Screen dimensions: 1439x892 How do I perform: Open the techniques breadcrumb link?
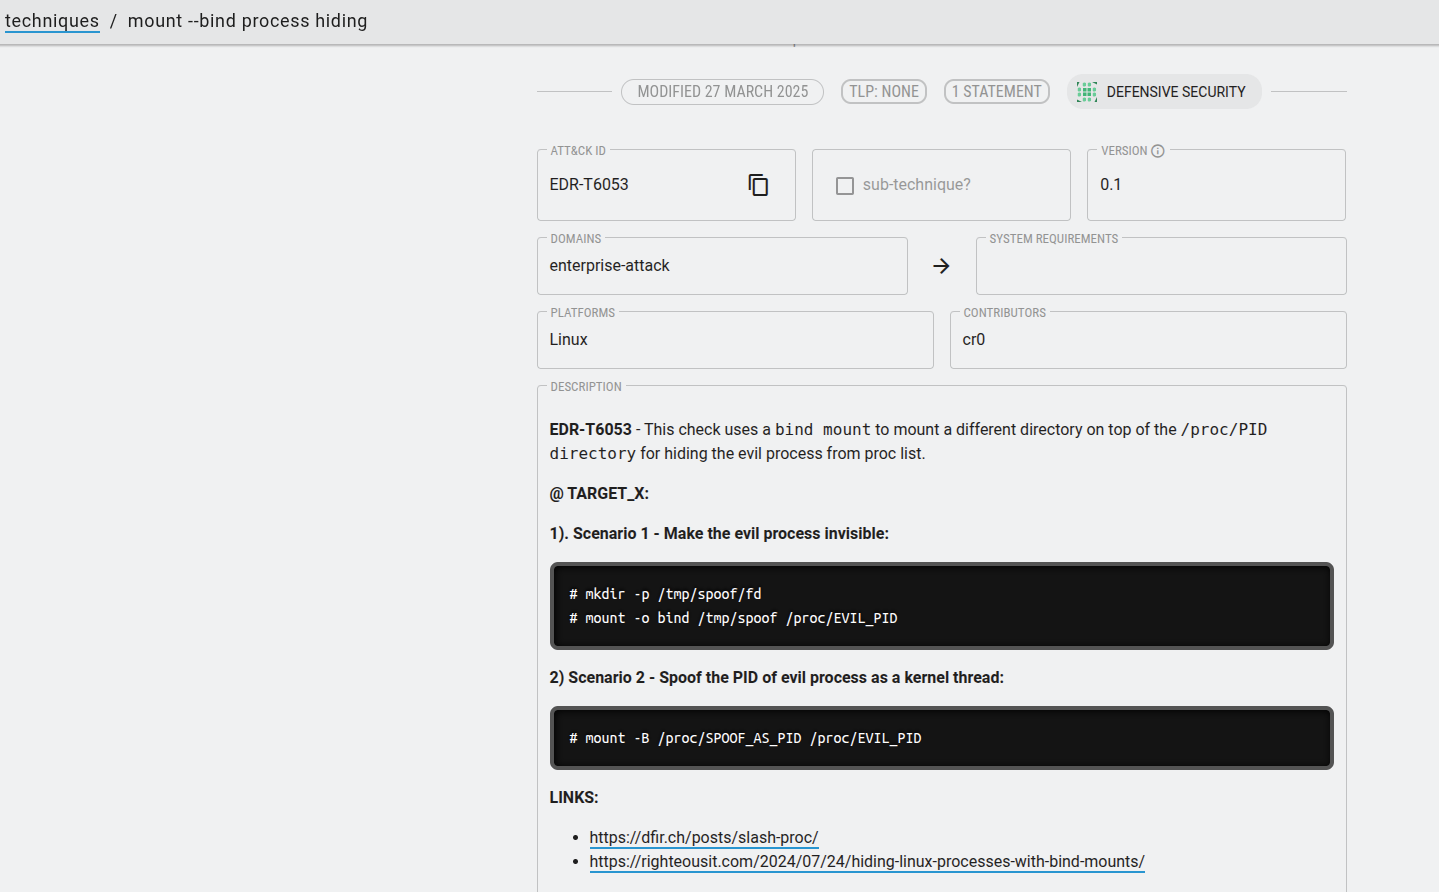point(52,21)
